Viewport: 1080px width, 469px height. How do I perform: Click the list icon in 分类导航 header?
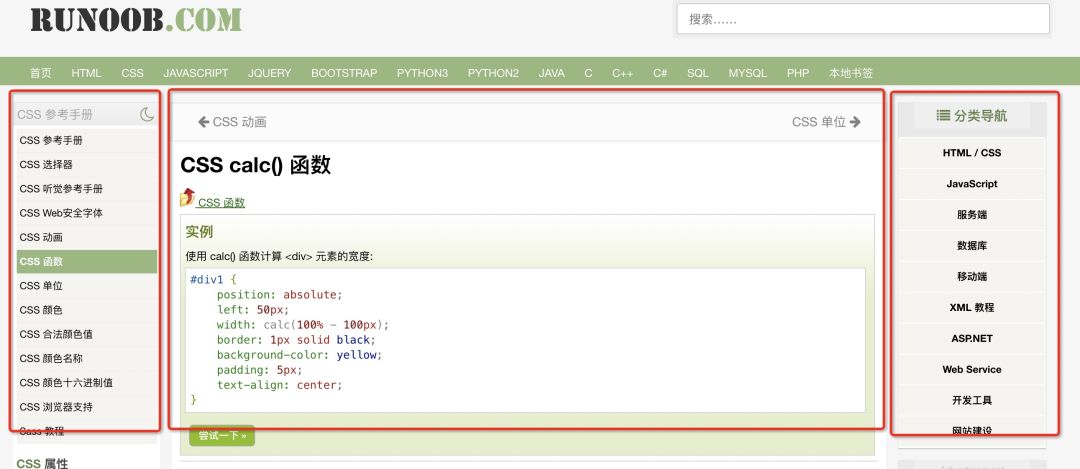click(x=943, y=116)
